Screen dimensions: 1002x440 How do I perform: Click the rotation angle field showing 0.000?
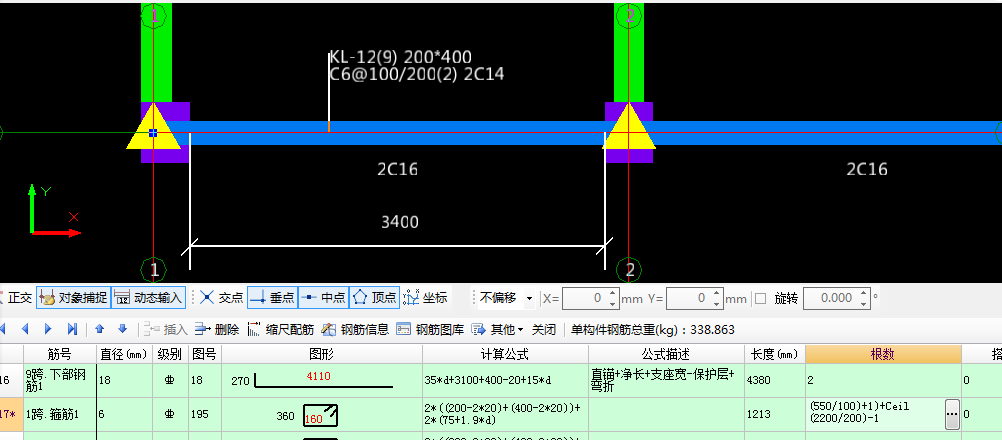tap(831, 298)
